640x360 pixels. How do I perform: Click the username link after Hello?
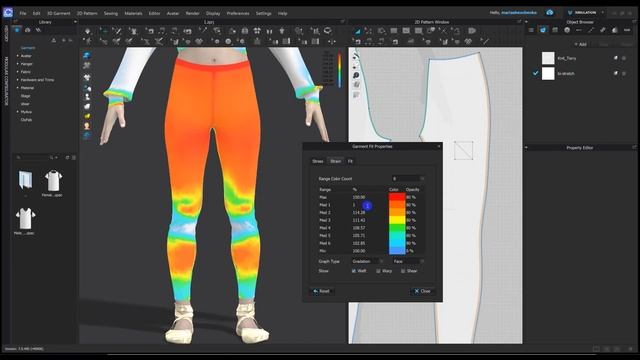pos(519,13)
